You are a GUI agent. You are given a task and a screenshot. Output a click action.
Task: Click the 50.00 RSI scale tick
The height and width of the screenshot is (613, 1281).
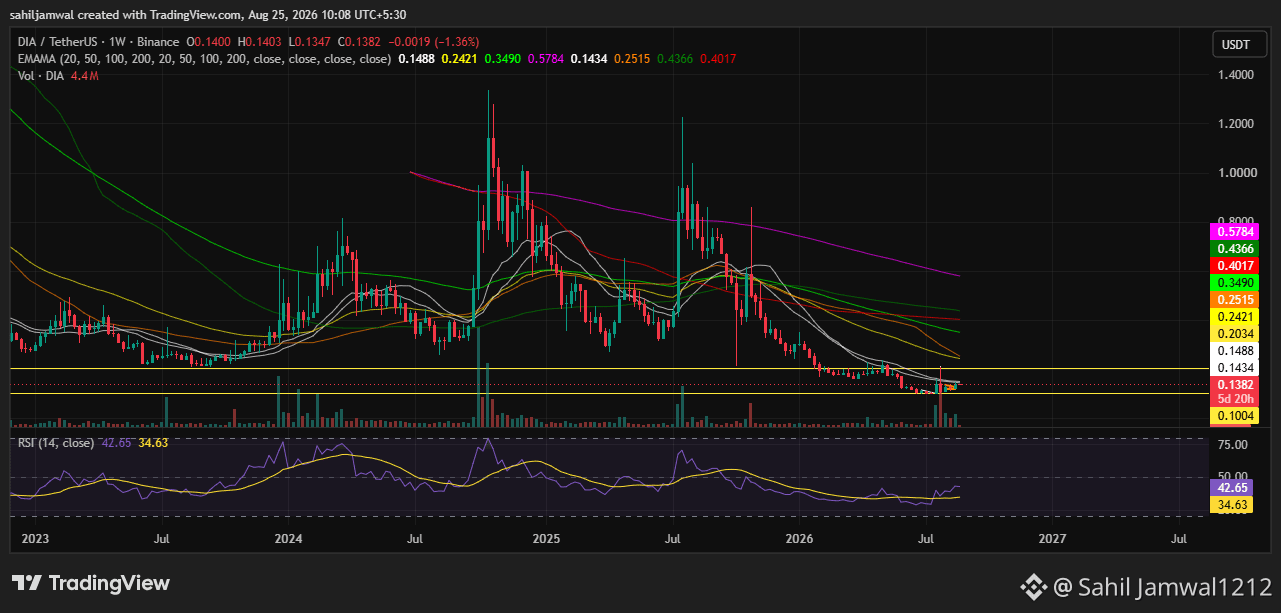pos(1234,477)
